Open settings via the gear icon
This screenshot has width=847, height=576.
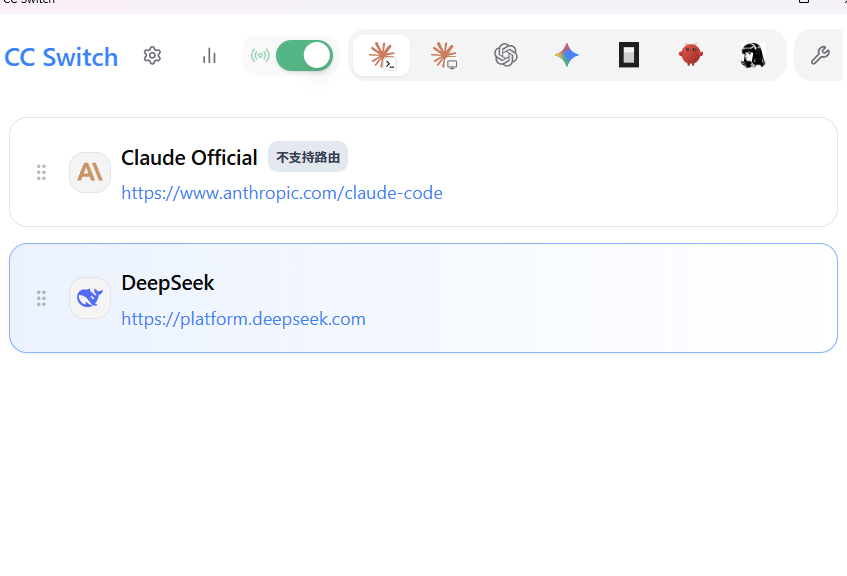(152, 56)
